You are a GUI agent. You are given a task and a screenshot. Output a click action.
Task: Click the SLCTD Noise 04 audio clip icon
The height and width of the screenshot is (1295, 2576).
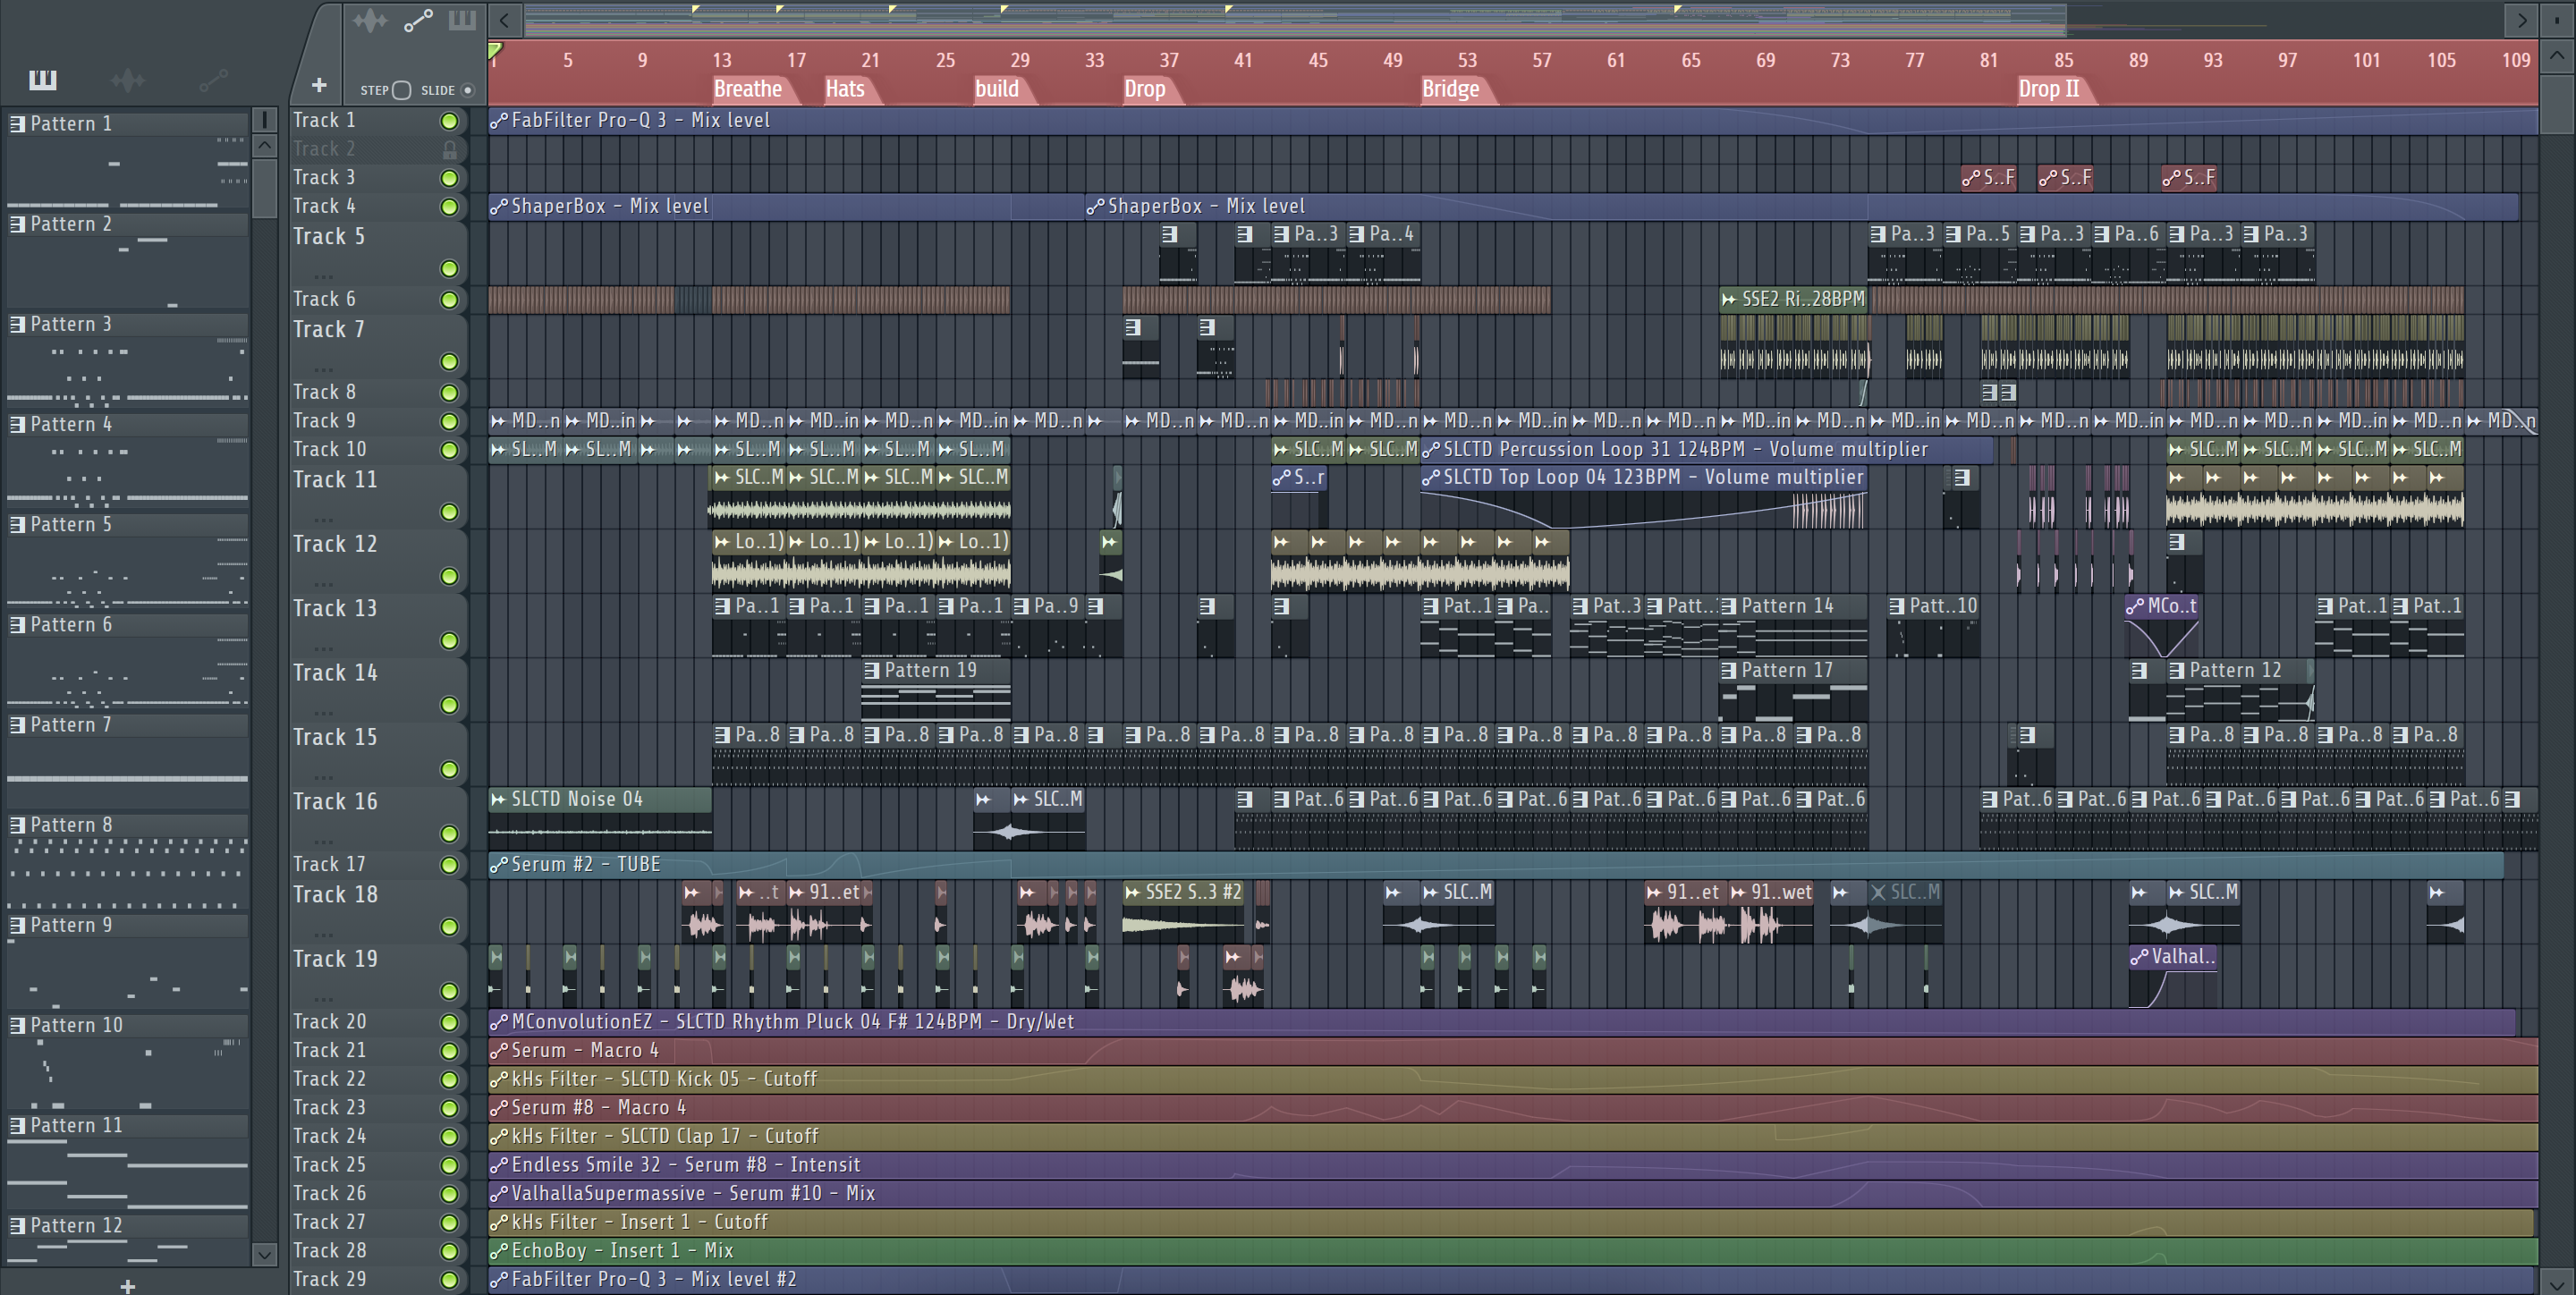point(499,799)
